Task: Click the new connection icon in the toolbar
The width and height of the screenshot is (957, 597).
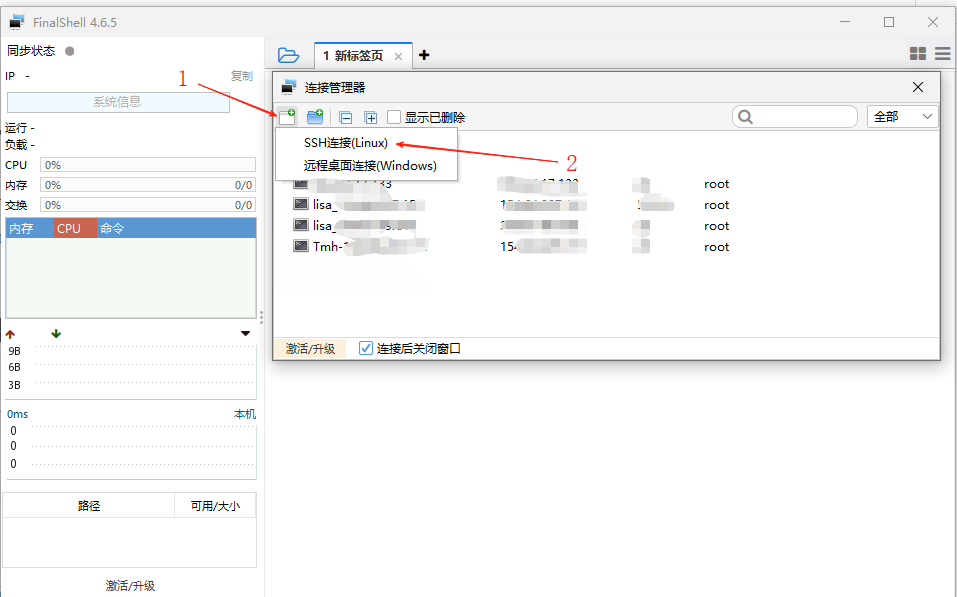Action: click(287, 116)
